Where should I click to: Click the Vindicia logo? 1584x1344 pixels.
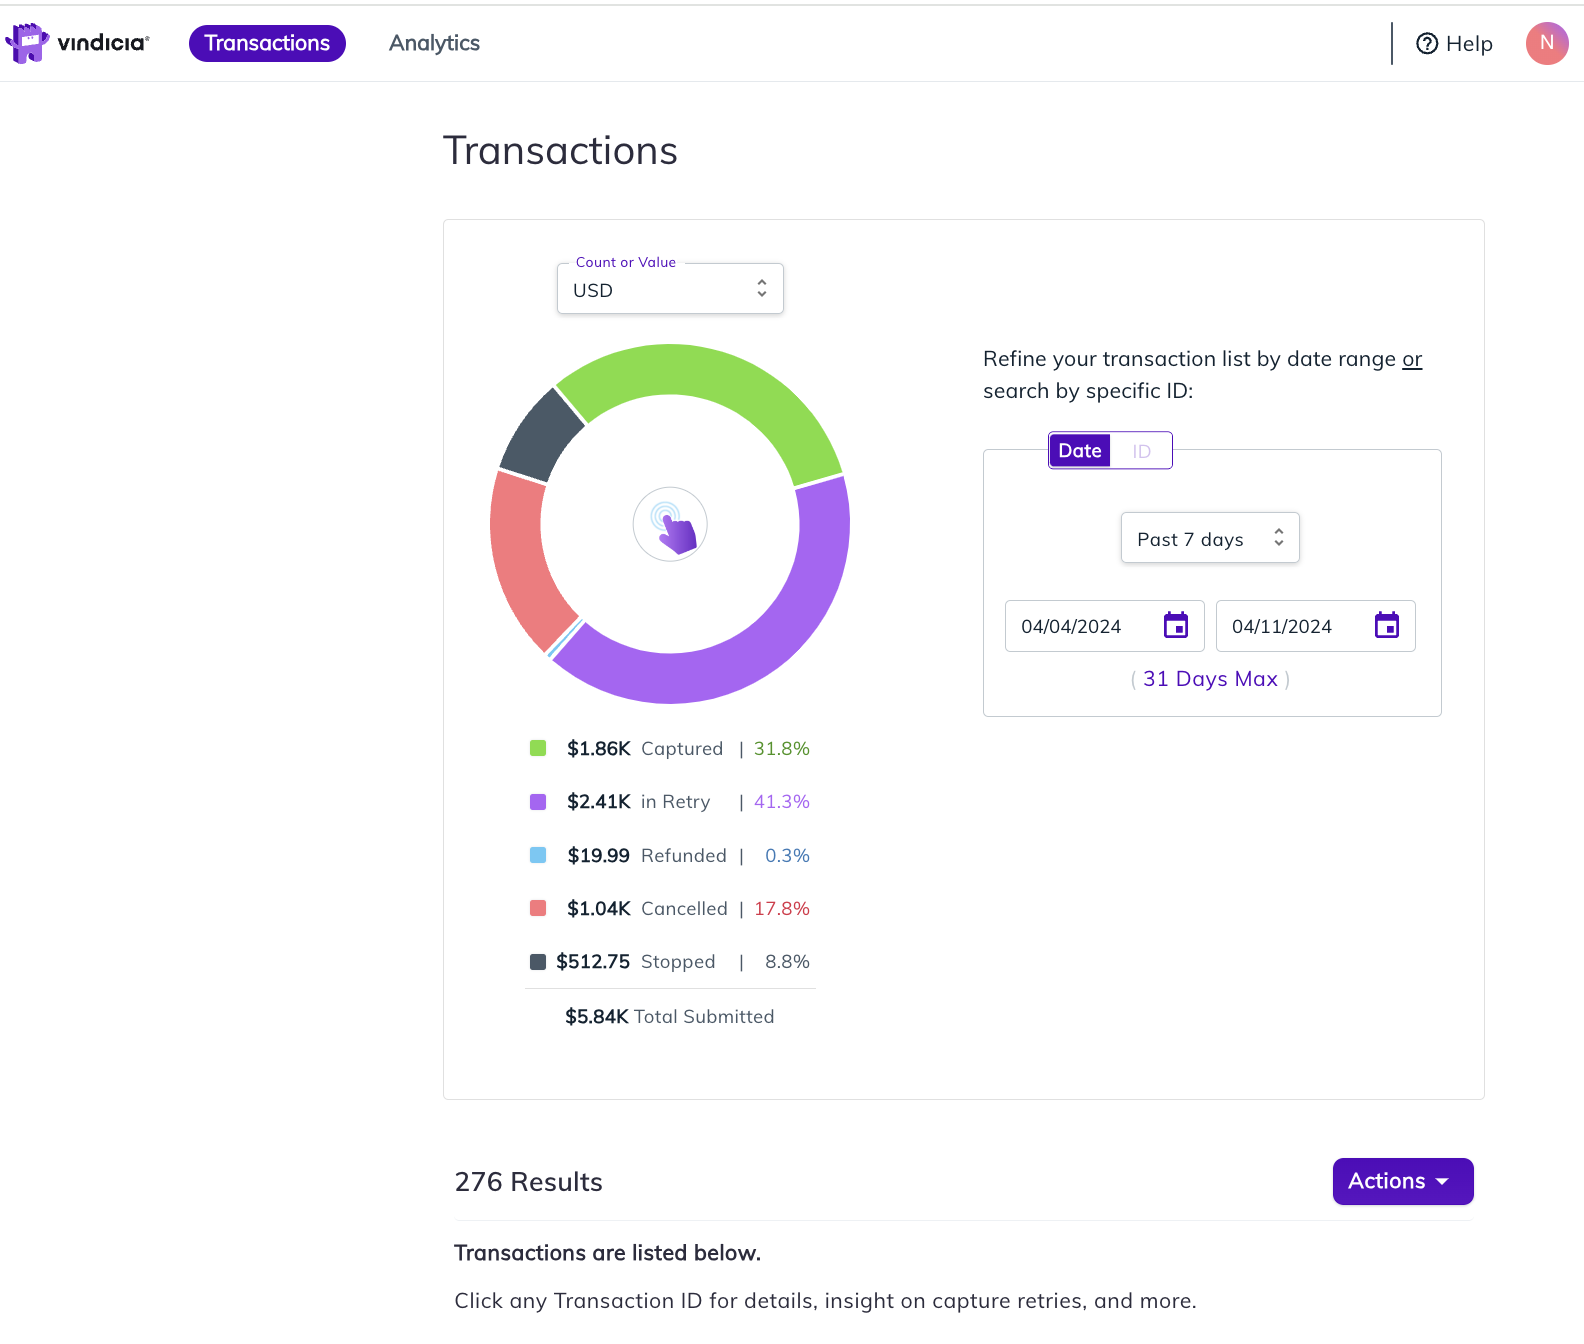77,43
